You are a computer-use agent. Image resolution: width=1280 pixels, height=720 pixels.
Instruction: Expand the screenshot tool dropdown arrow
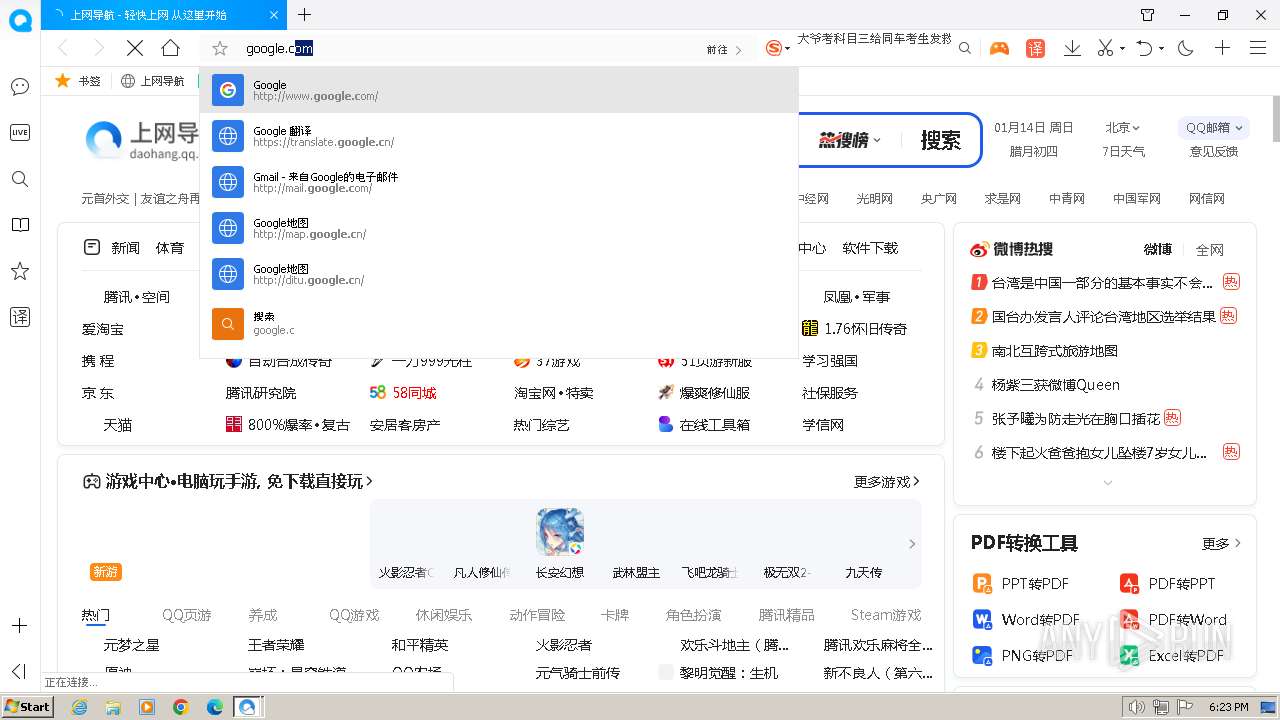click(x=1122, y=49)
